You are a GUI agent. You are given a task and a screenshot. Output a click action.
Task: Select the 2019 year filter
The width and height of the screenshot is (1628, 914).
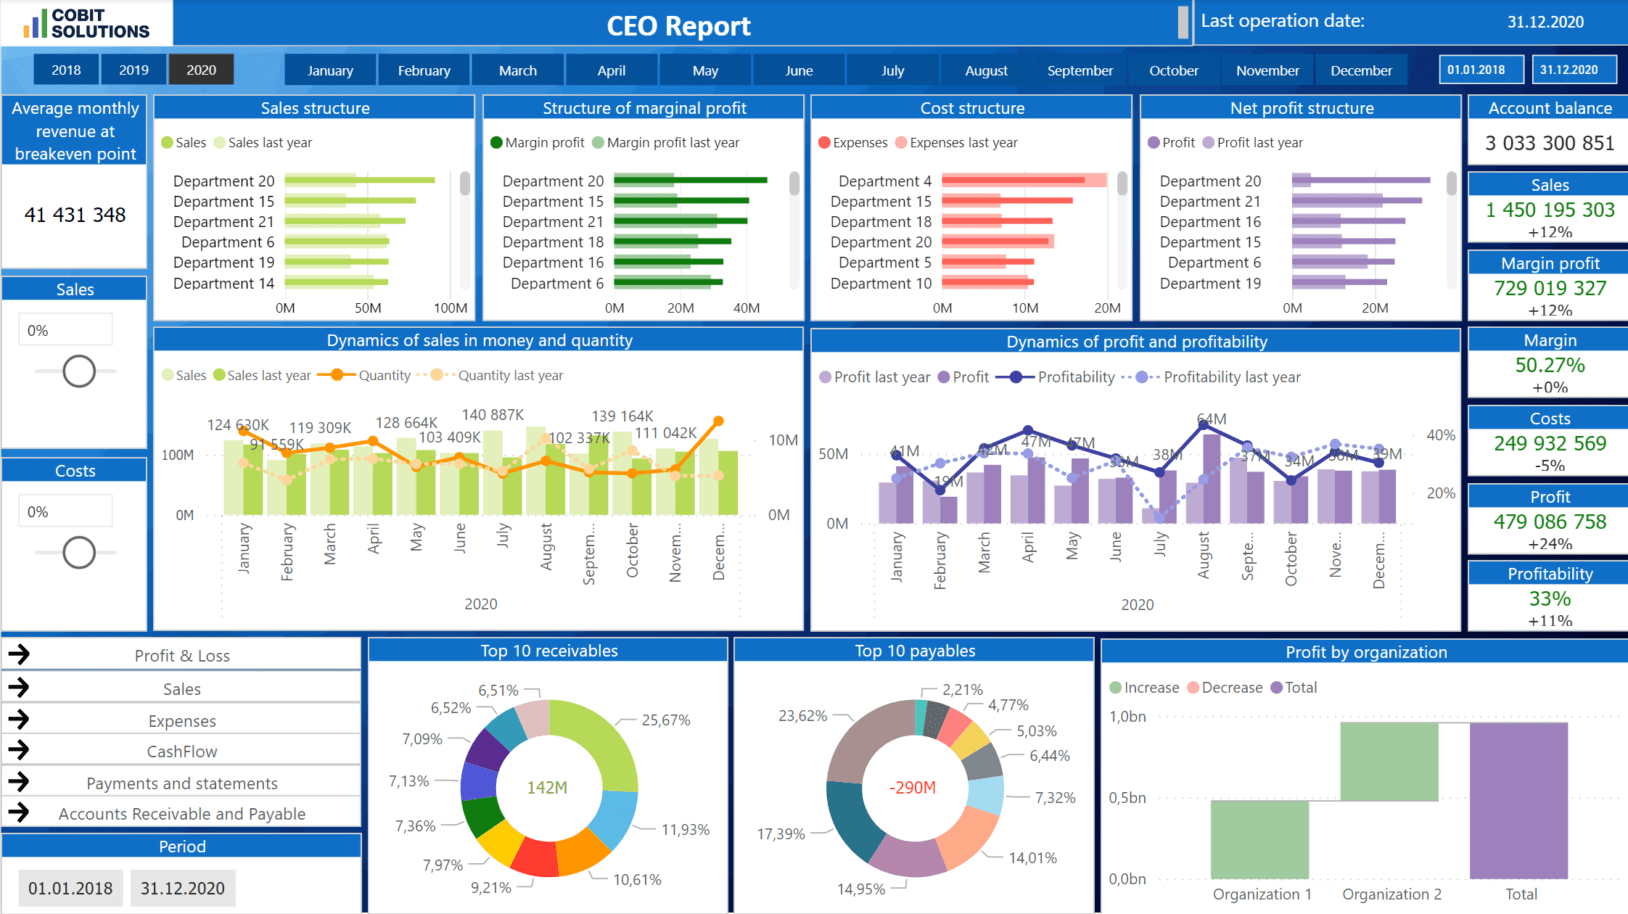[x=134, y=70]
